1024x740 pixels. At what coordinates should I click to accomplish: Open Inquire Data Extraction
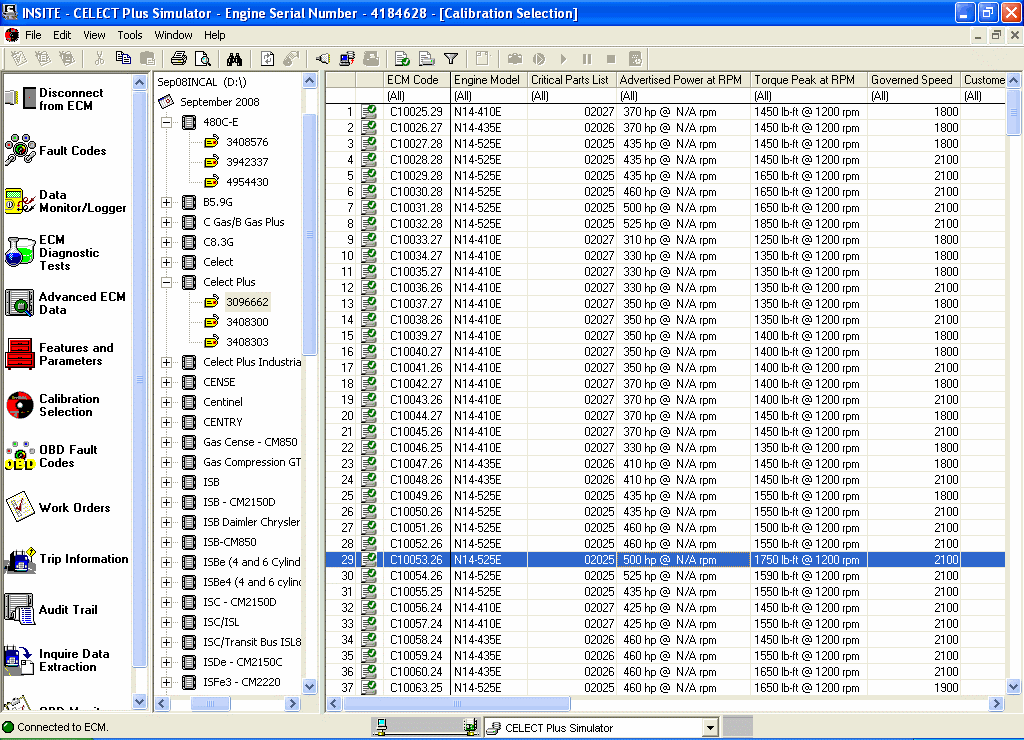(x=57, y=660)
